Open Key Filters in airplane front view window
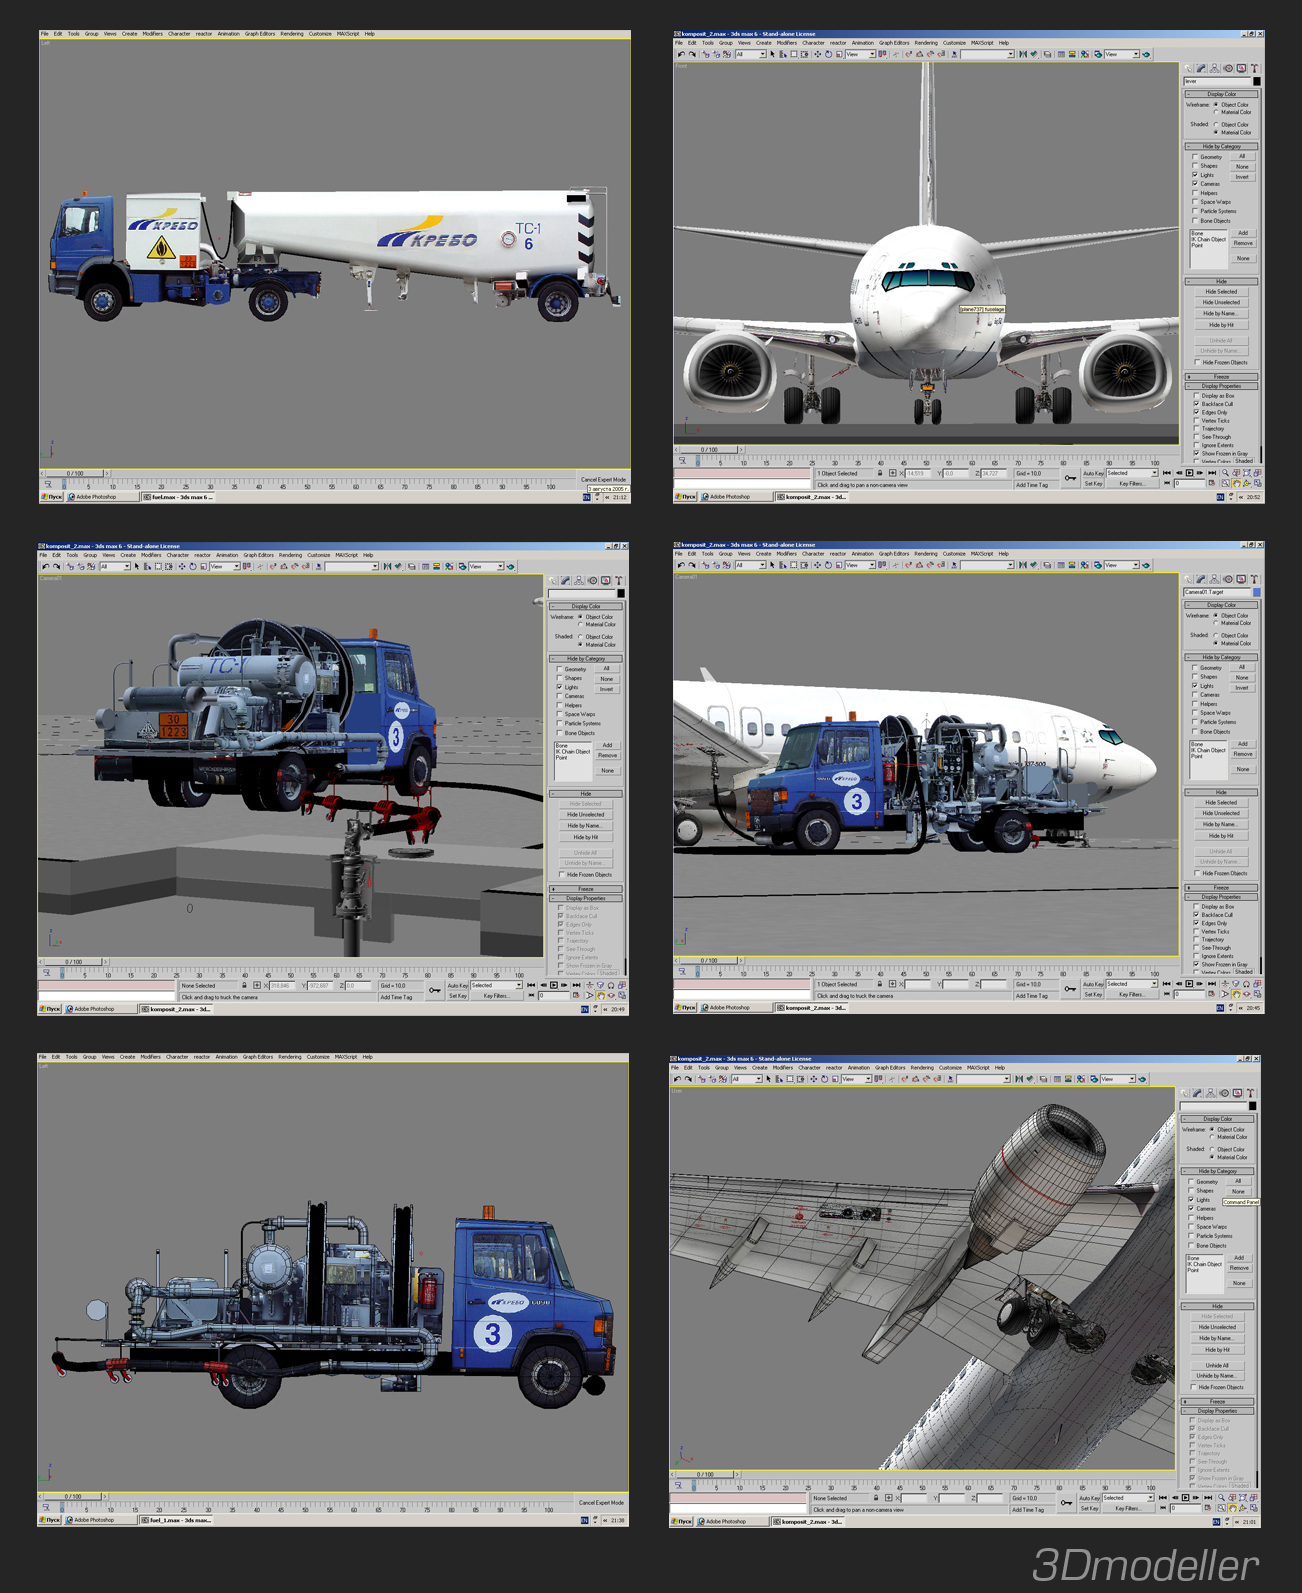Image resolution: width=1302 pixels, height=1593 pixels. (x=1131, y=484)
